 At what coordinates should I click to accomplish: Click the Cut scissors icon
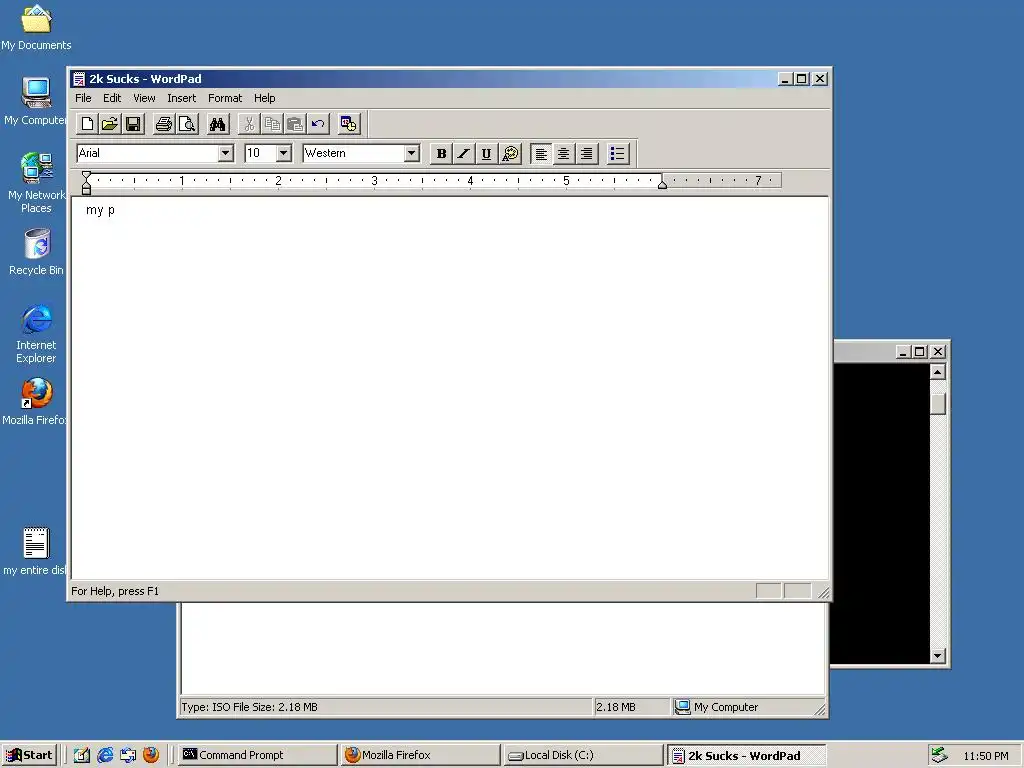point(249,124)
